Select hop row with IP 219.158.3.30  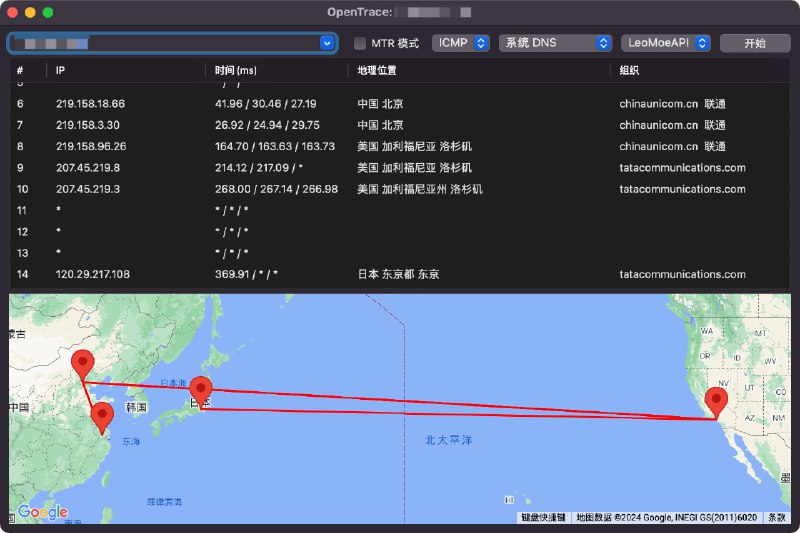(x=399, y=125)
